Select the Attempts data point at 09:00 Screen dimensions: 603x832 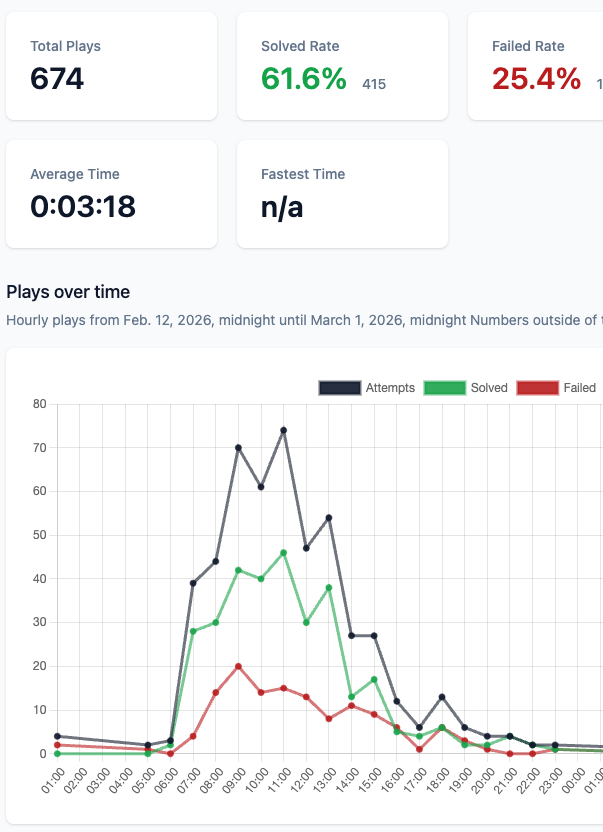[x=238, y=448]
